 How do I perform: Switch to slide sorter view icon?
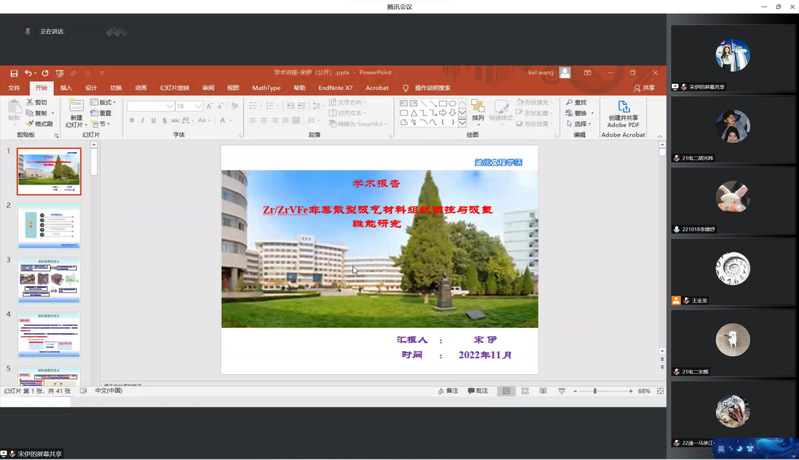(x=525, y=391)
